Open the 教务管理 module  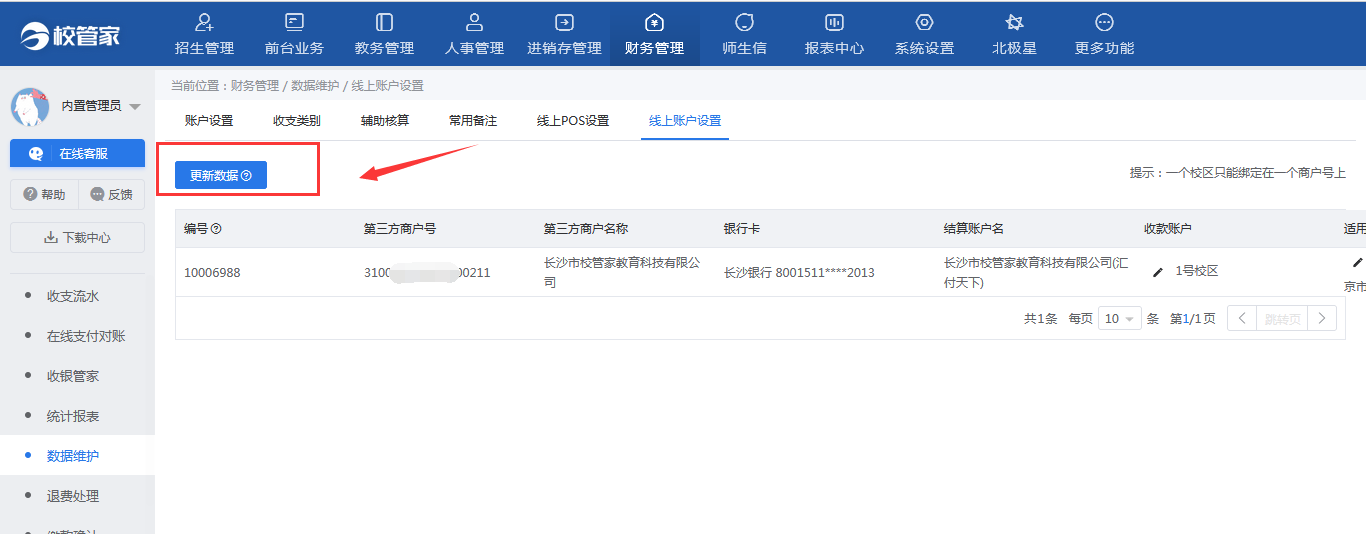(x=384, y=34)
